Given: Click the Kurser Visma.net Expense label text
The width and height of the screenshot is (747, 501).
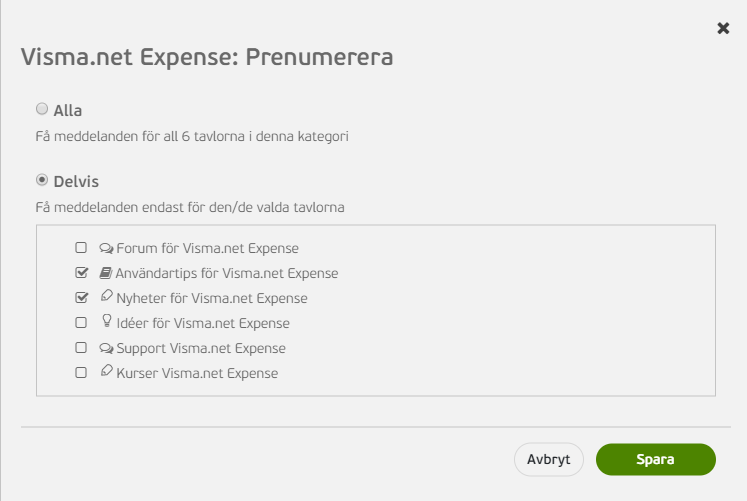Looking at the screenshot, I should tap(197, 373).
